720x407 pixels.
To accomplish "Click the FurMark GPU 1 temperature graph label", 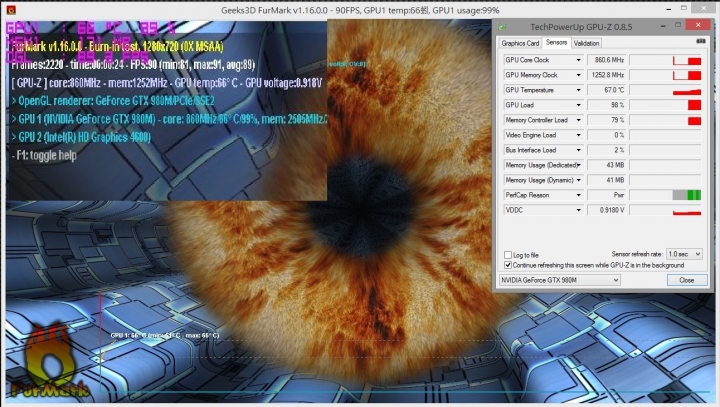I will [x=165, y=335].
